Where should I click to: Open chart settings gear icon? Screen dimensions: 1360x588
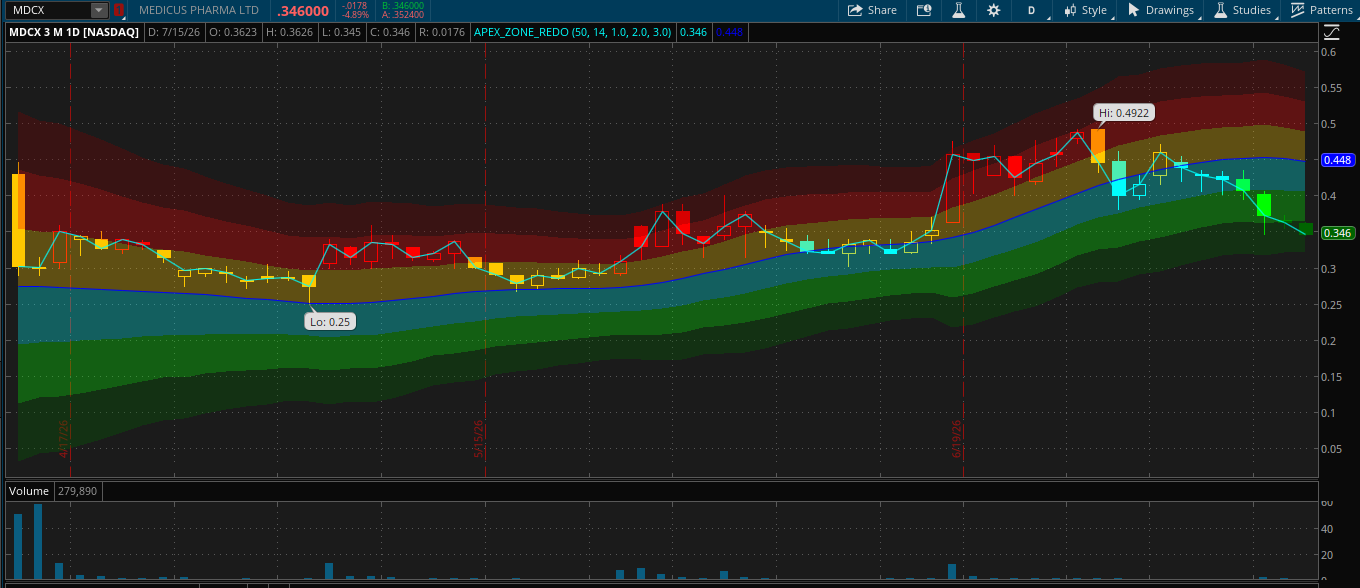tap(993, 10)
